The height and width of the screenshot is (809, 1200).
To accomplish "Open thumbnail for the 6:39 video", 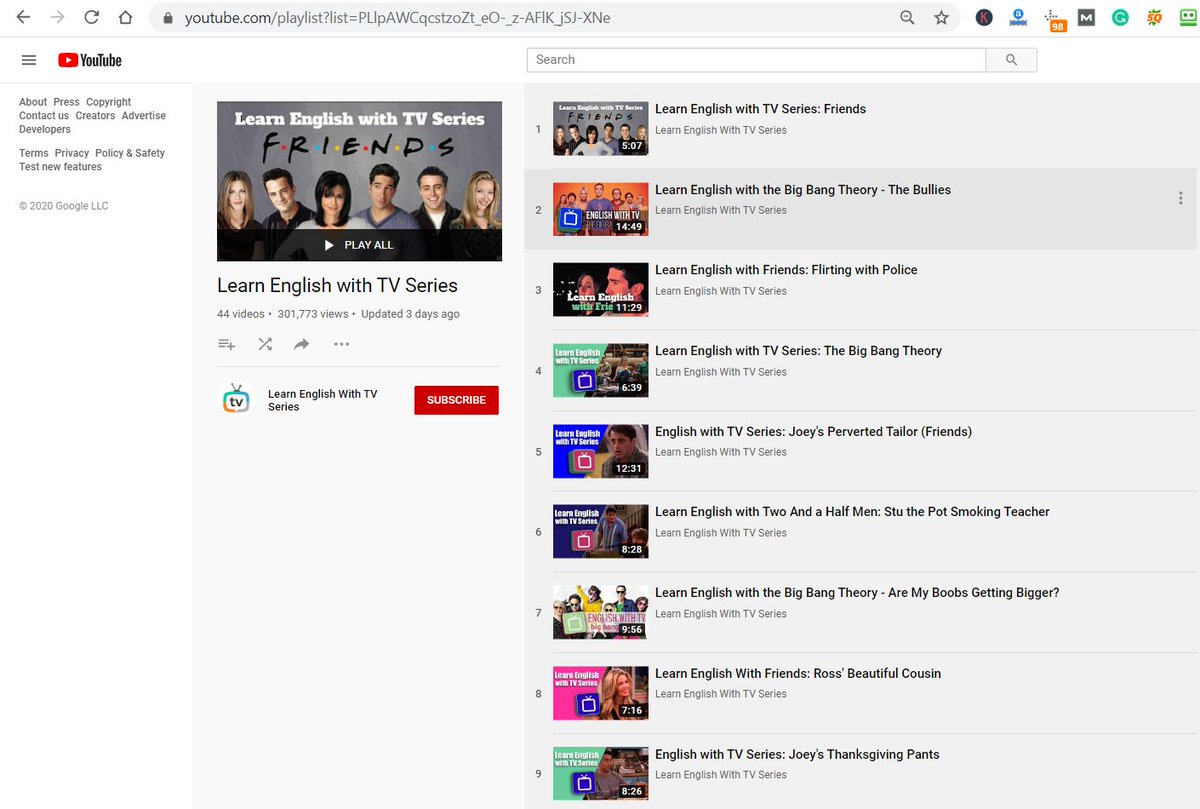I will pyautogui.click(x=600, y=370).
